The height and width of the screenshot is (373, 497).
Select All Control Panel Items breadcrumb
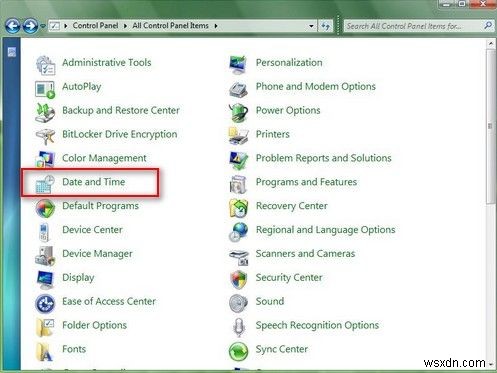click(170, 26)
